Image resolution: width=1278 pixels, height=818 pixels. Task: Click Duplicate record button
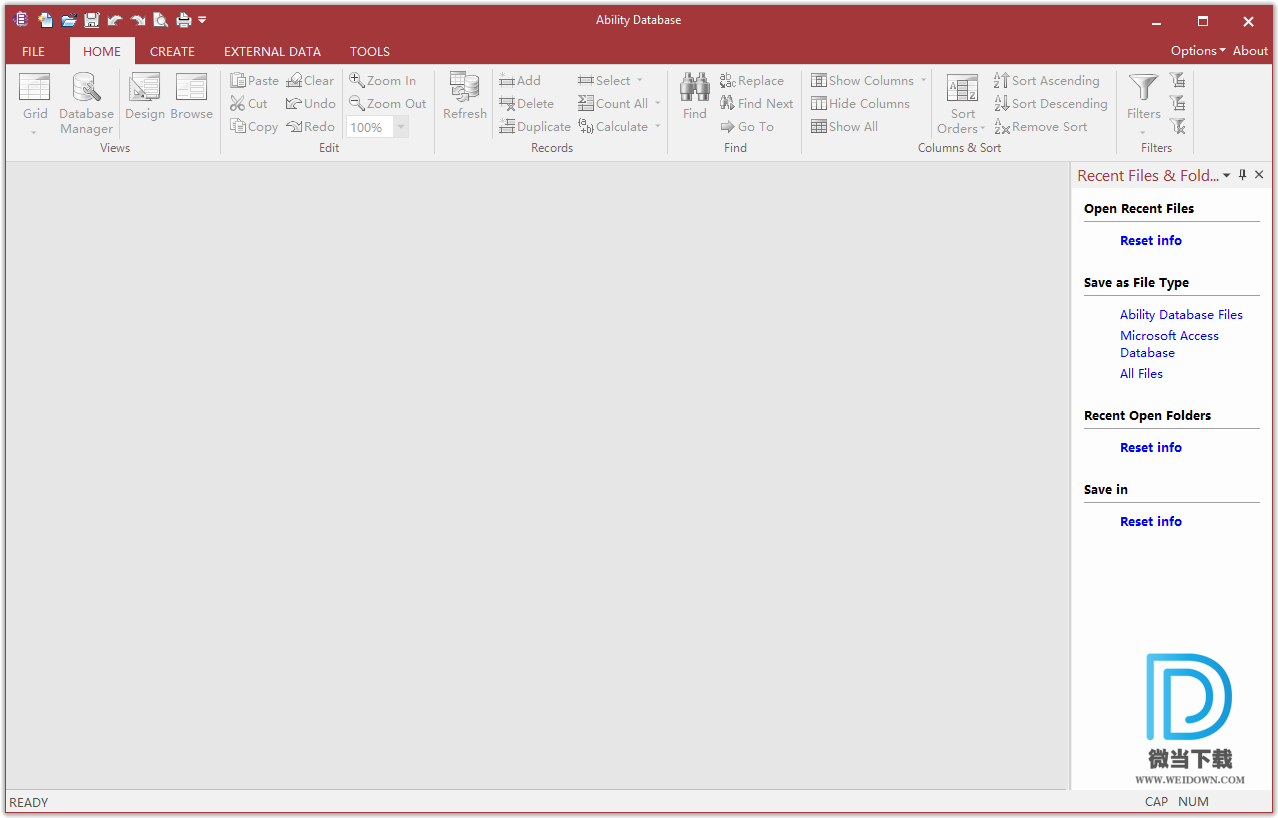(535, 127)
